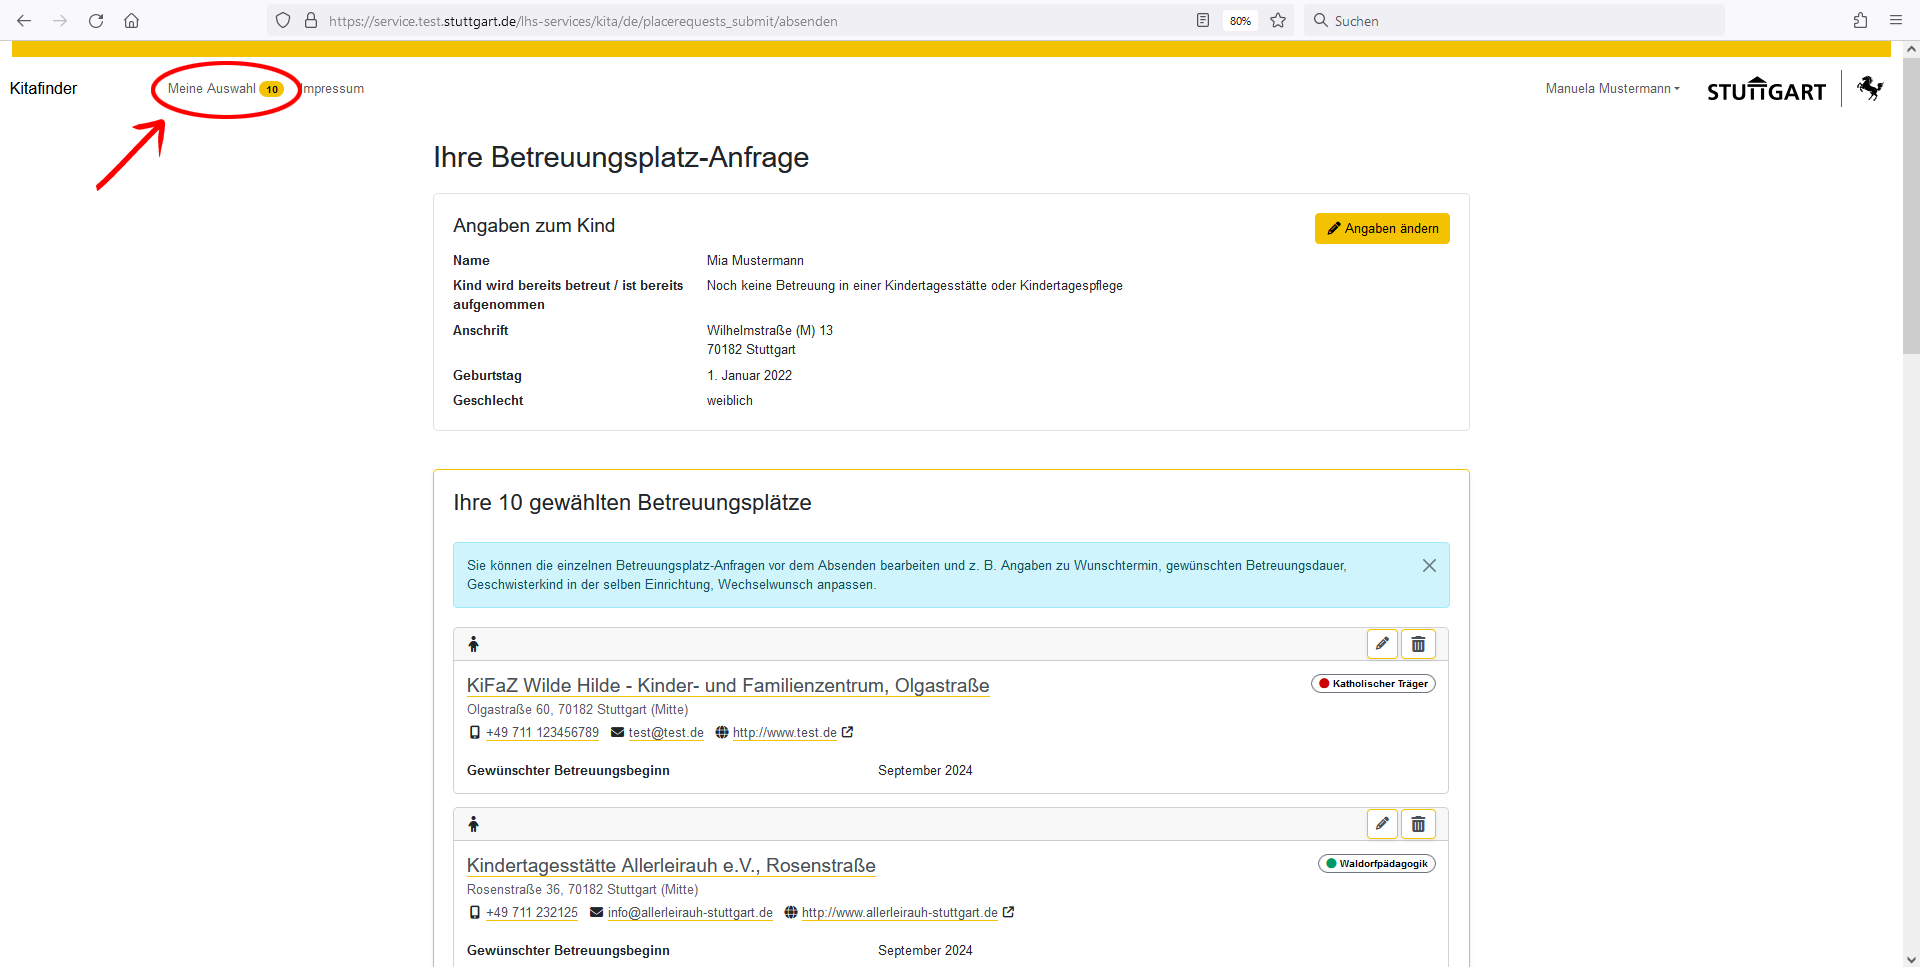The height and width of the screenshot is (967, 1920).
Task: Delete the KiFaZ Wilde Hilde request via trash icon
Action: [x=1418, y=644]
